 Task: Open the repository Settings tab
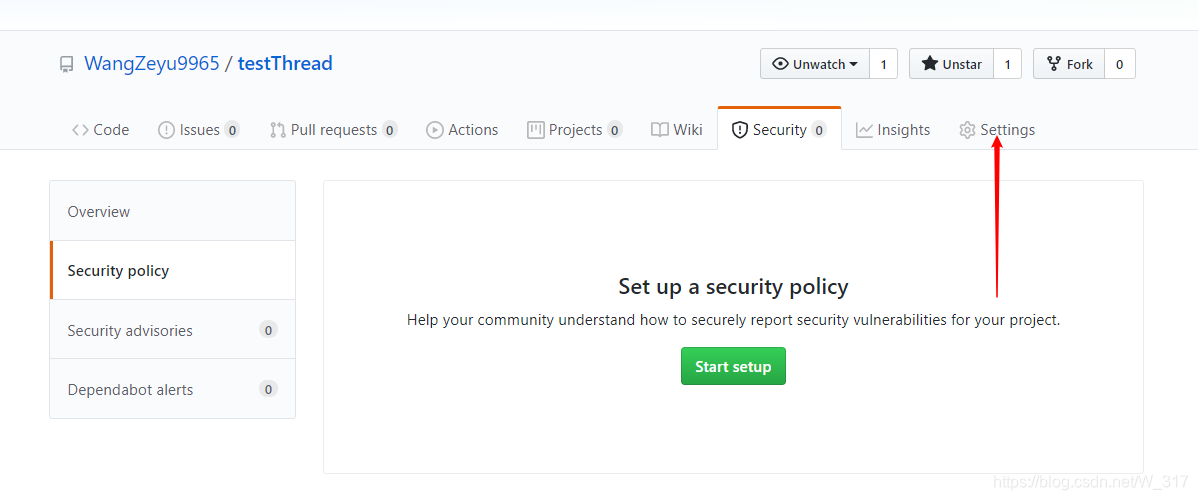pos(997,130)
